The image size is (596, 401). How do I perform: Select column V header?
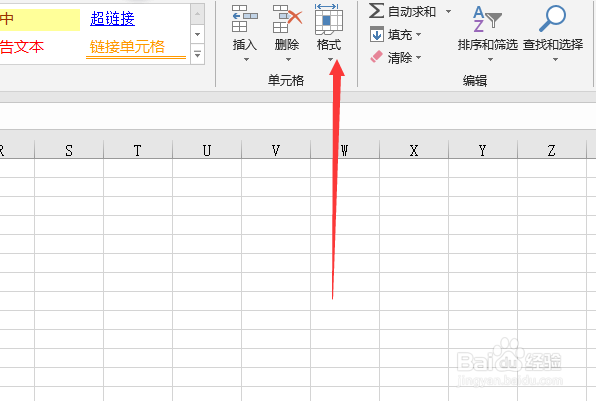[x=276, y=150]
